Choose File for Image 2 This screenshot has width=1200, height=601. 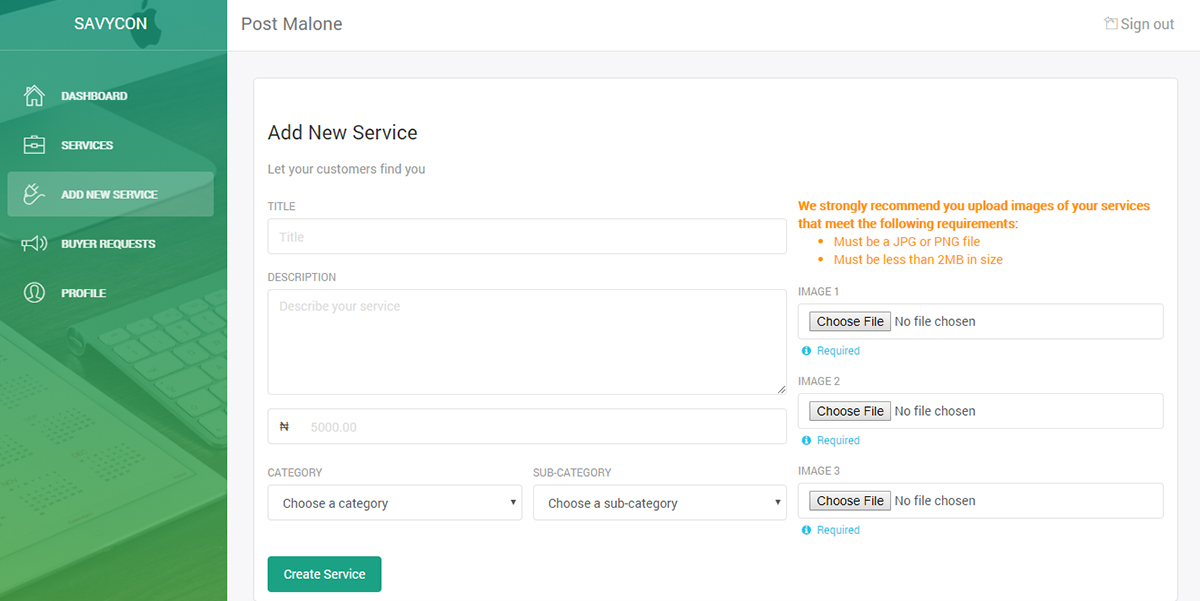[850, 411]
